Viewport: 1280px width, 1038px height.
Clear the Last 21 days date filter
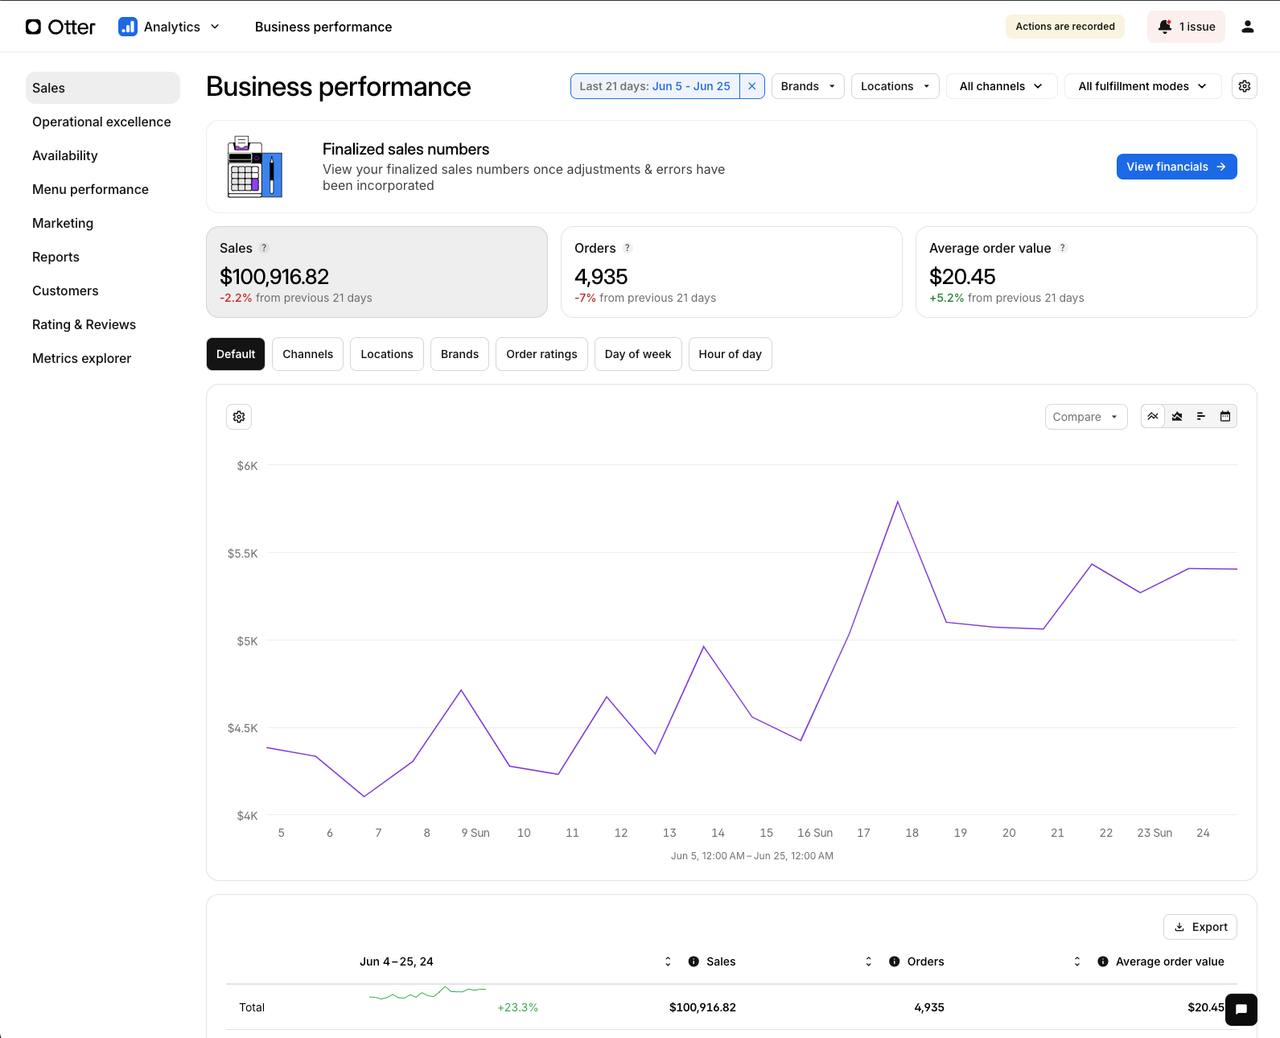coord(752,86)
